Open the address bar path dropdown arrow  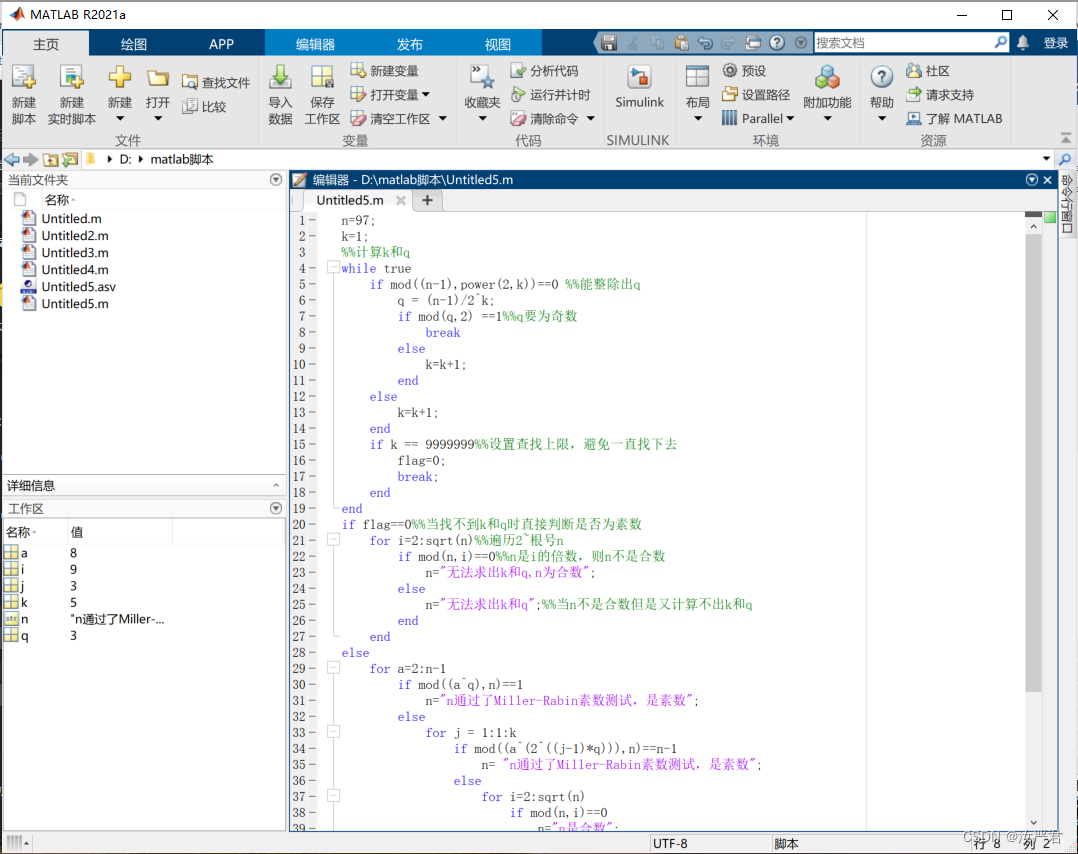(1046, 159)
